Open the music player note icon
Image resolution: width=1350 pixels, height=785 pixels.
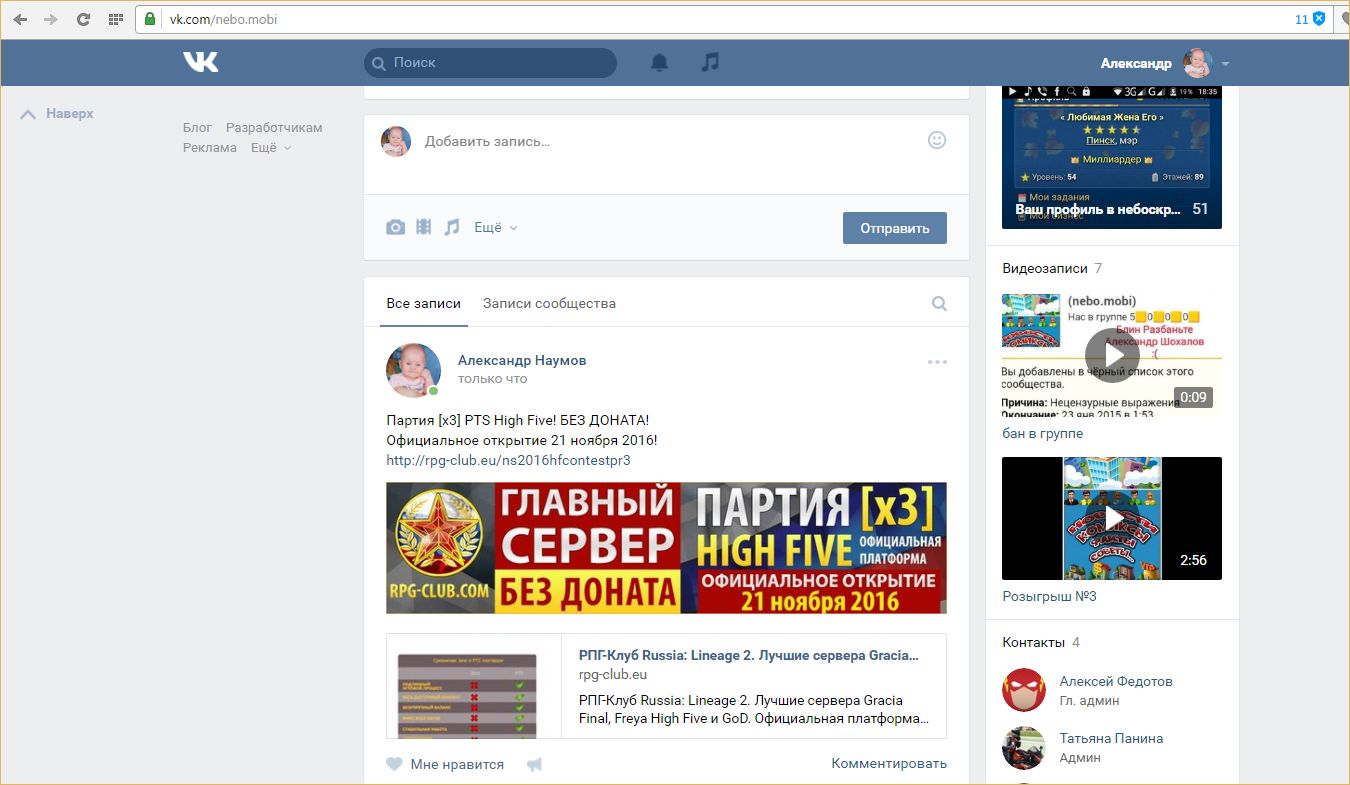[x=710, y=62]
